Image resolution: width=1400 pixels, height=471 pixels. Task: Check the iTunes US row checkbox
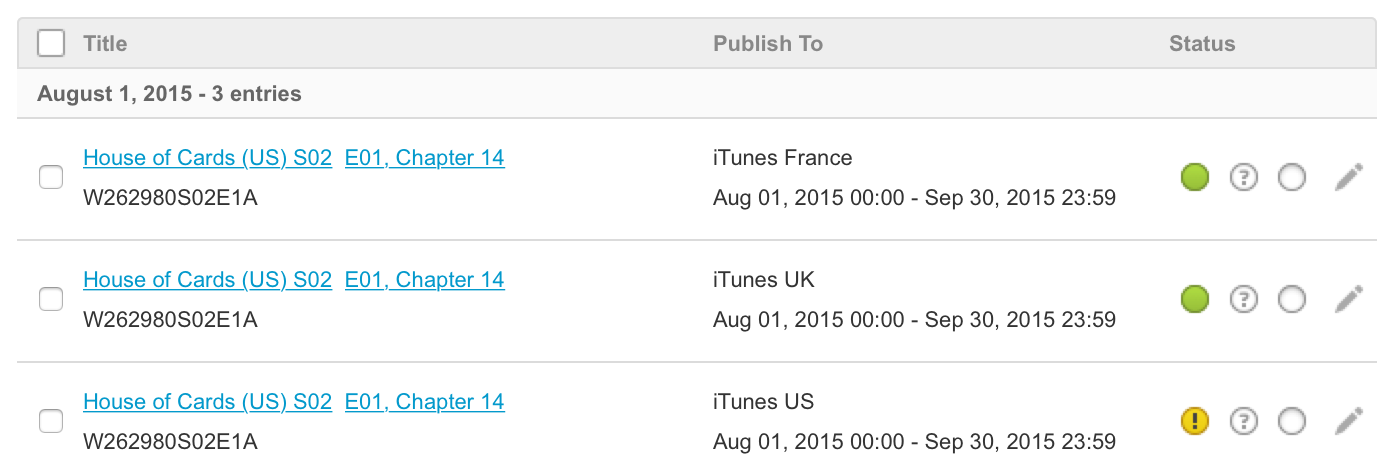click(50, 421)
